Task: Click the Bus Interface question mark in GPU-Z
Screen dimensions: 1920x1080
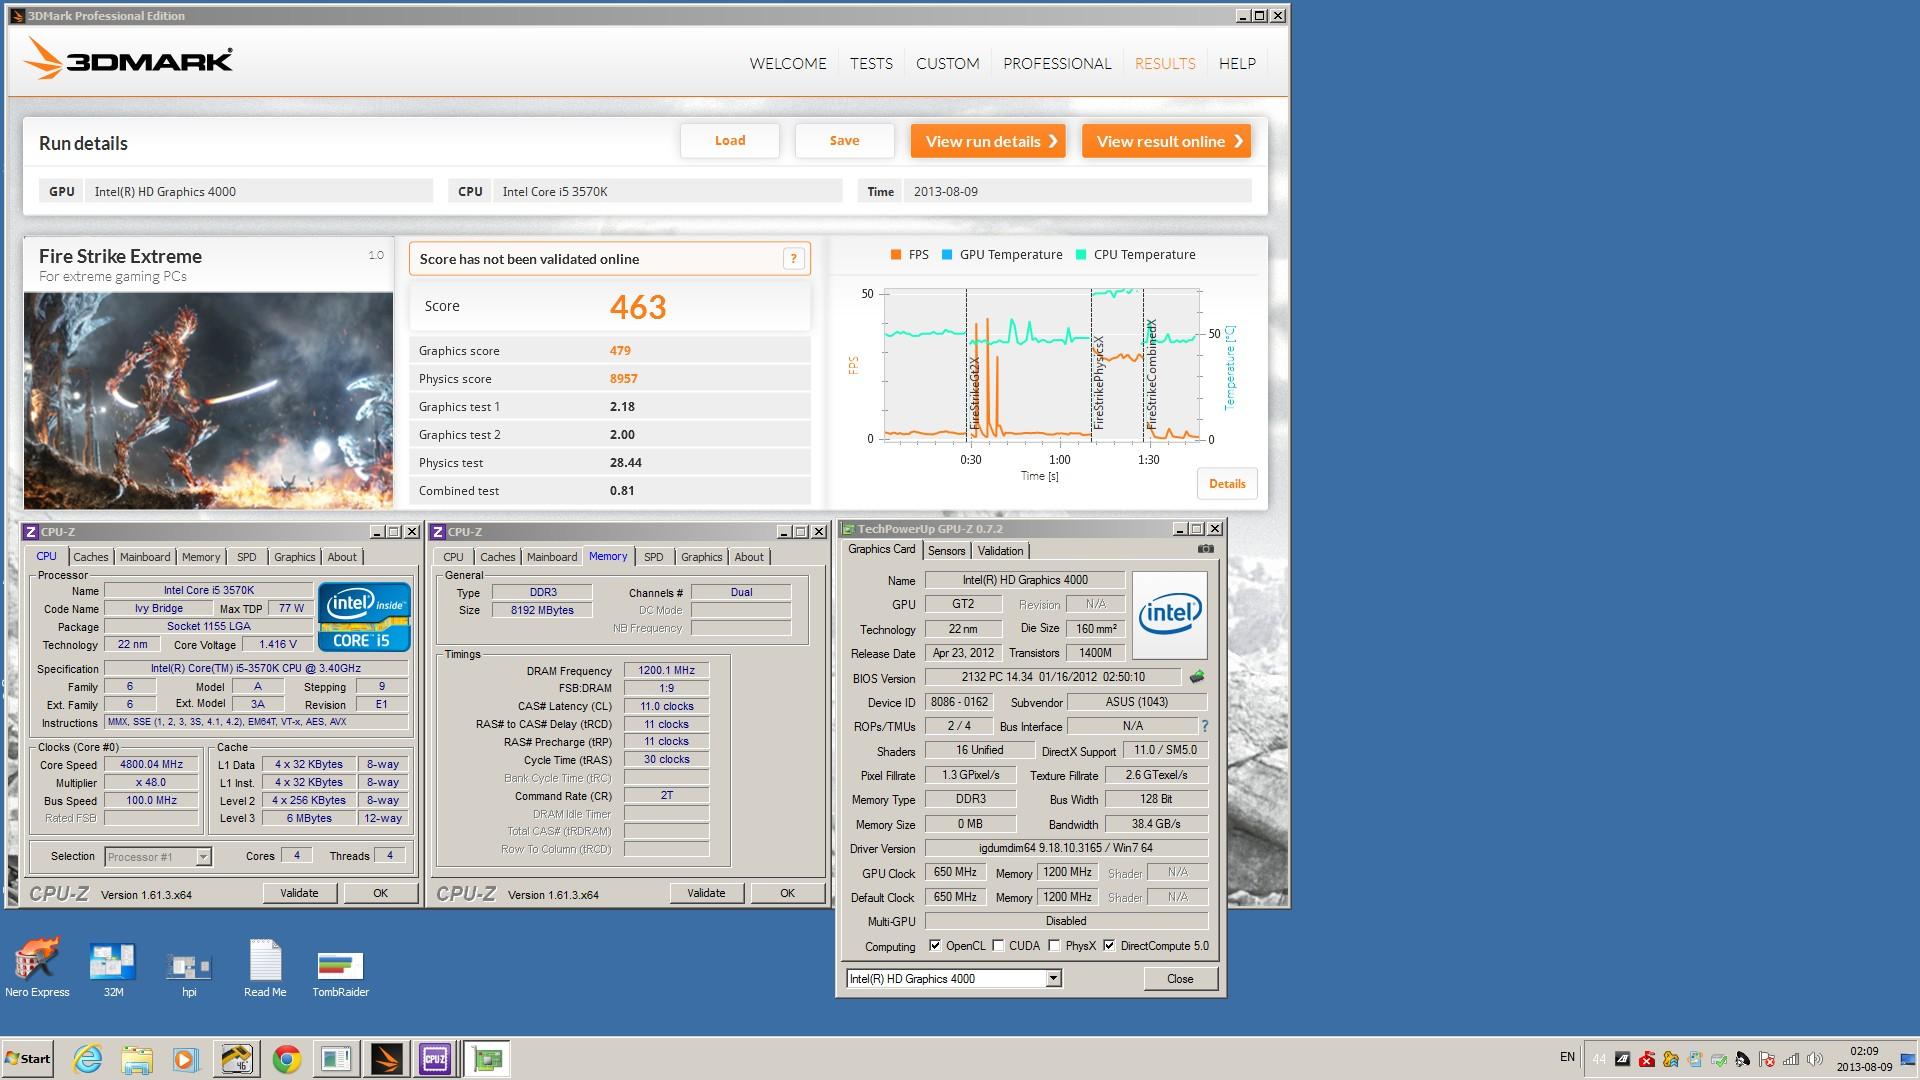Action: [1204, 726]
